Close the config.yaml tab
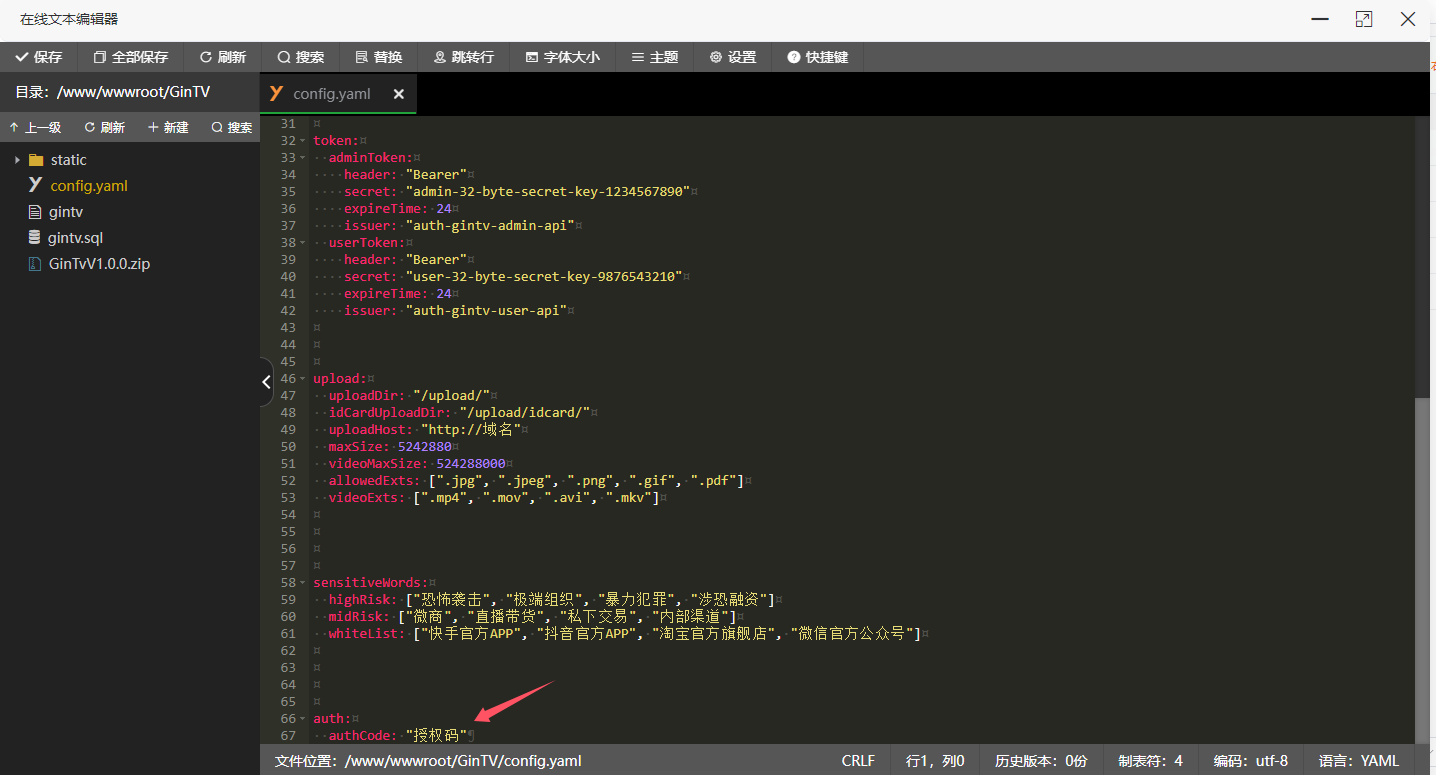Viewport: 1436px width, 775px height. coord(398,94)
